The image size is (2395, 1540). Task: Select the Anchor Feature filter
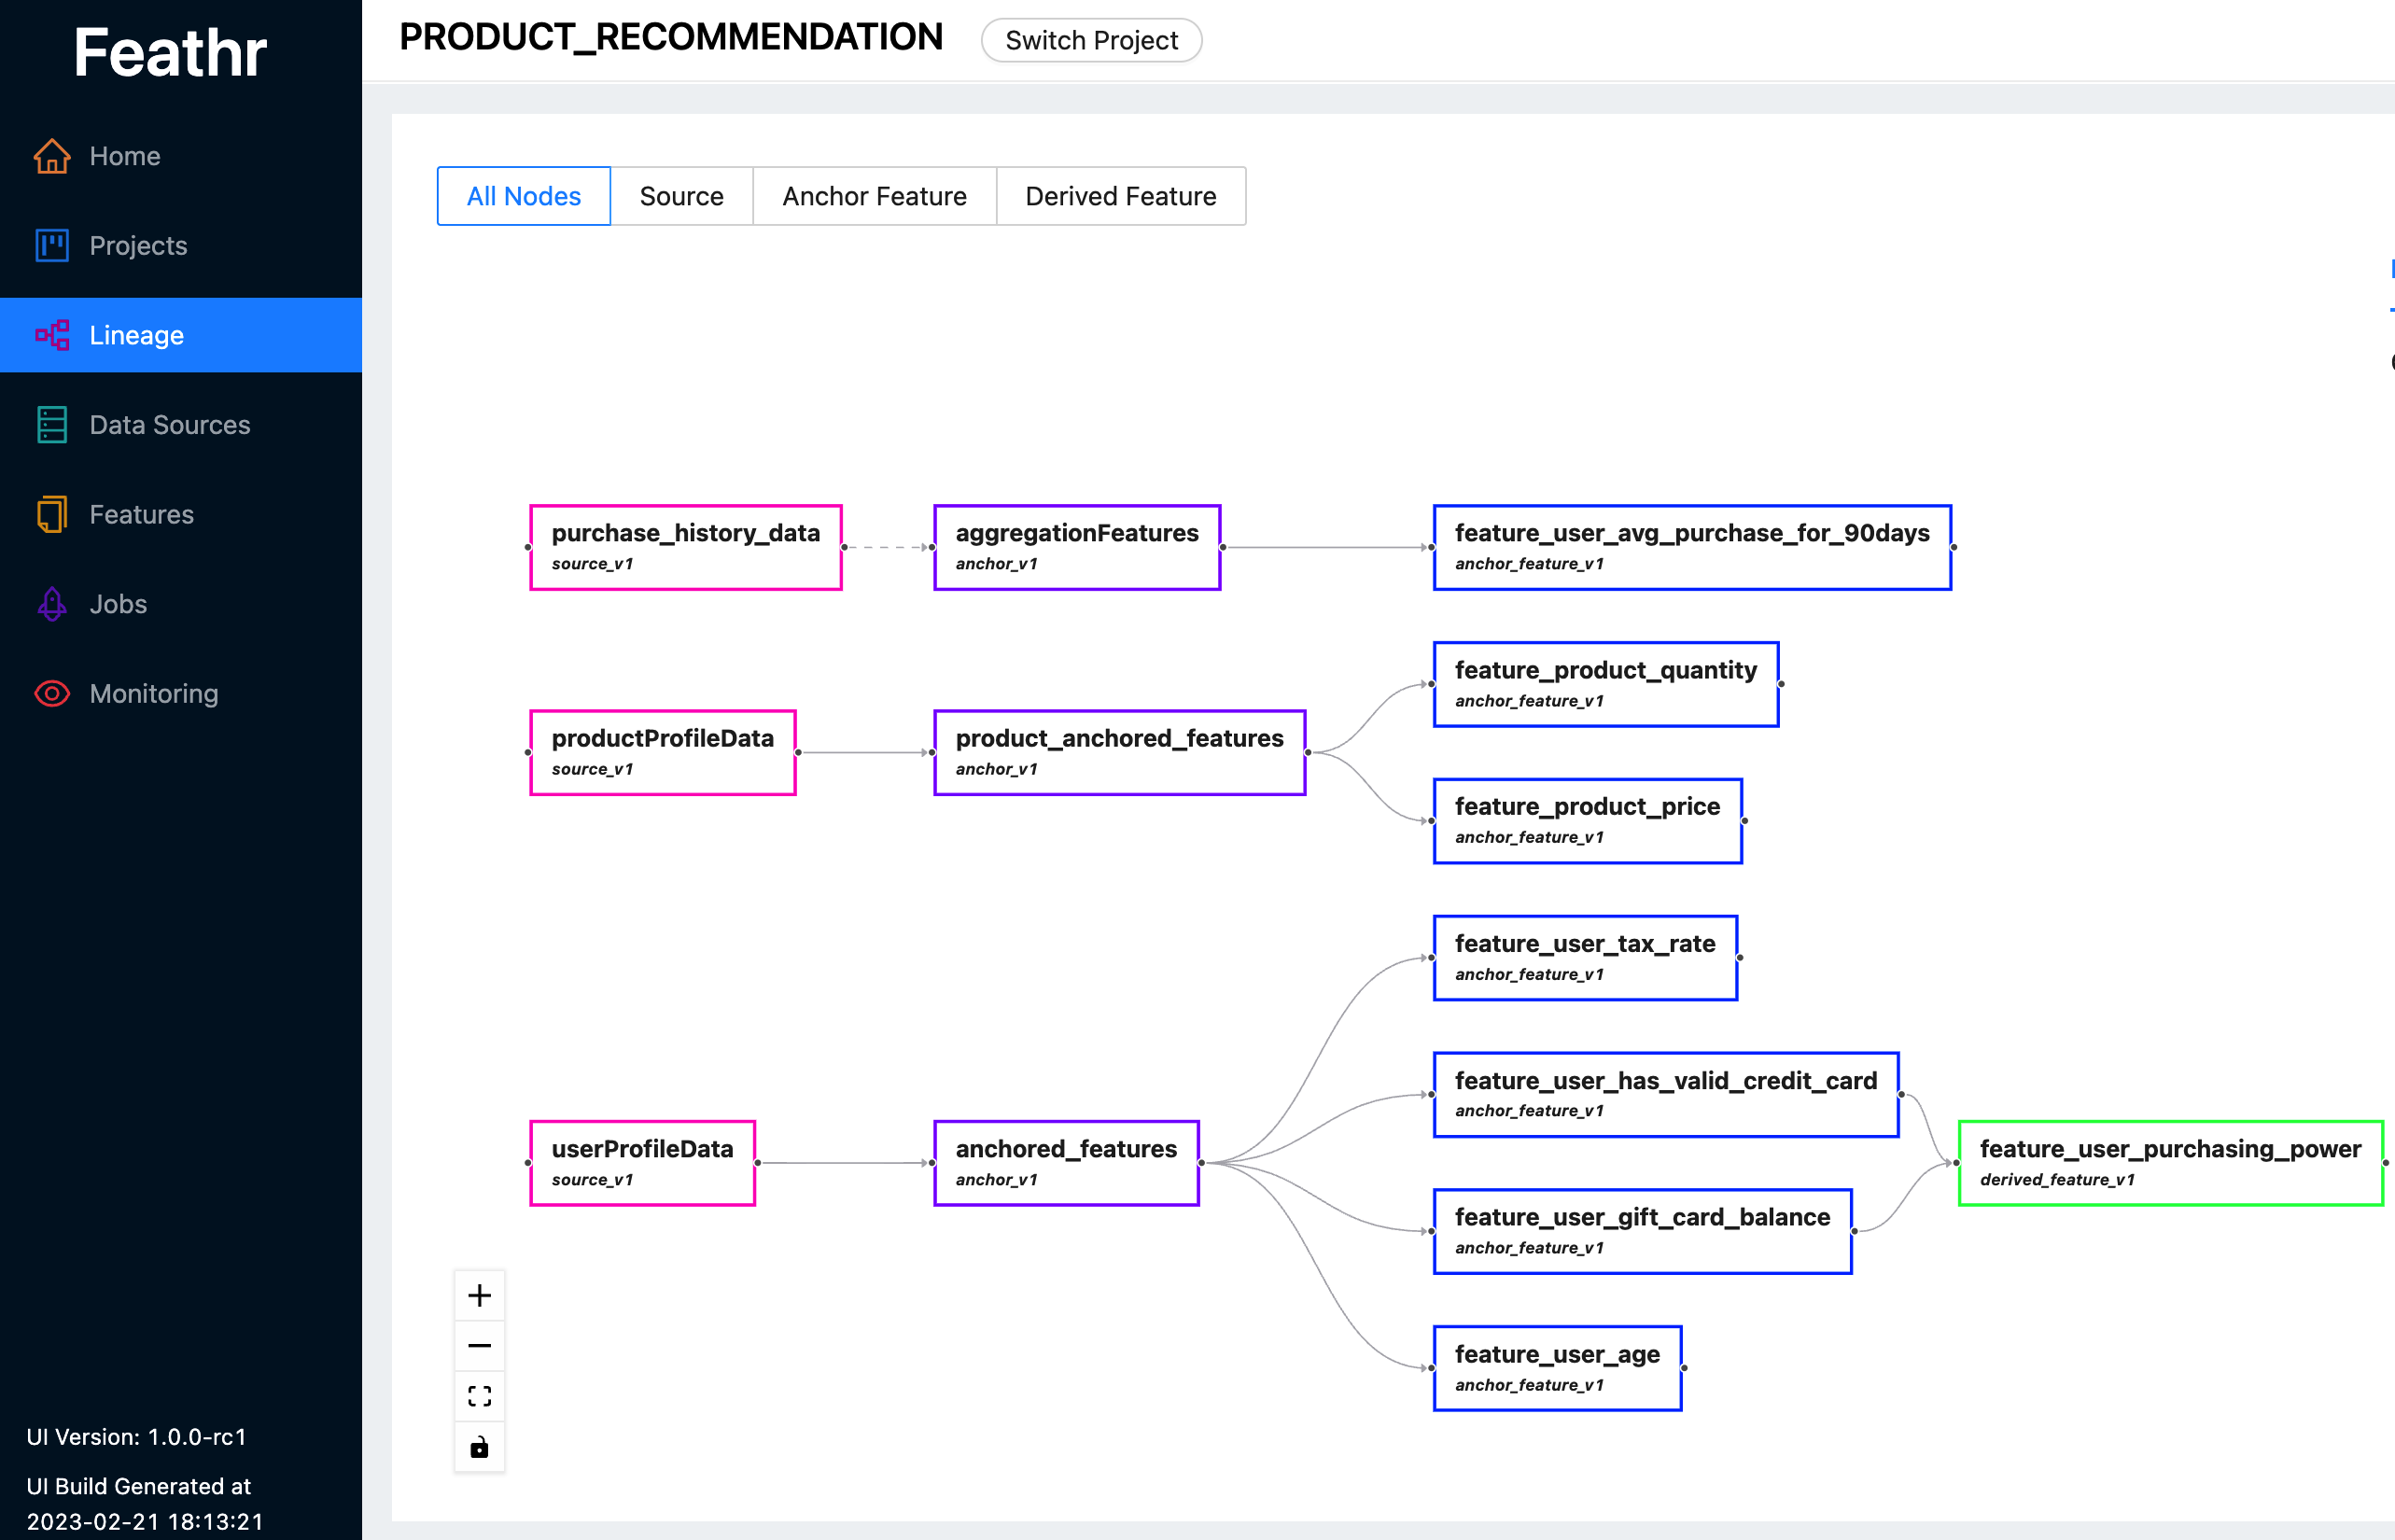pos(873,196)
